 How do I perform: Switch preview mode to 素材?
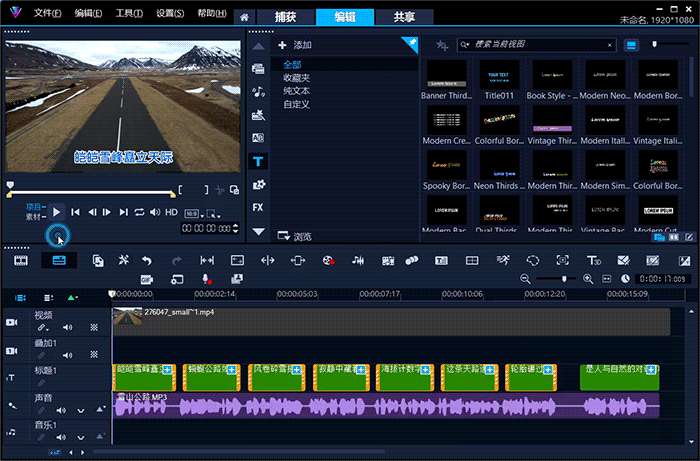pos(35,217)
